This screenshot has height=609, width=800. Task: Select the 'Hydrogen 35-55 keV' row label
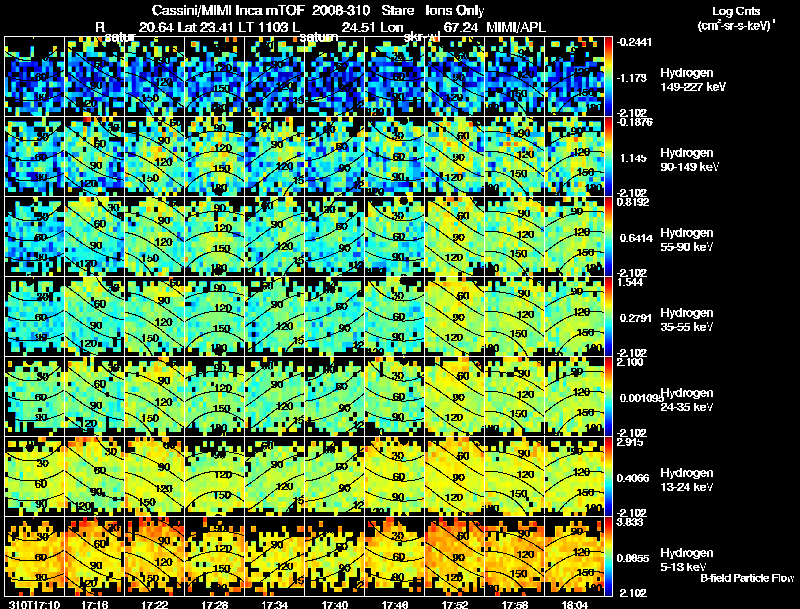click(687, 320)
